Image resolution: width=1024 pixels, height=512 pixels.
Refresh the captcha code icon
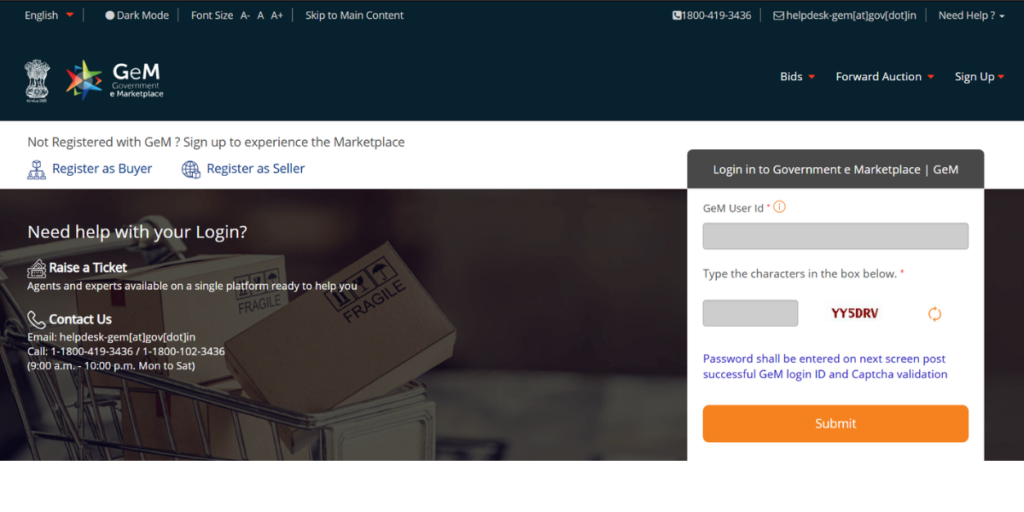pos(935,314)
